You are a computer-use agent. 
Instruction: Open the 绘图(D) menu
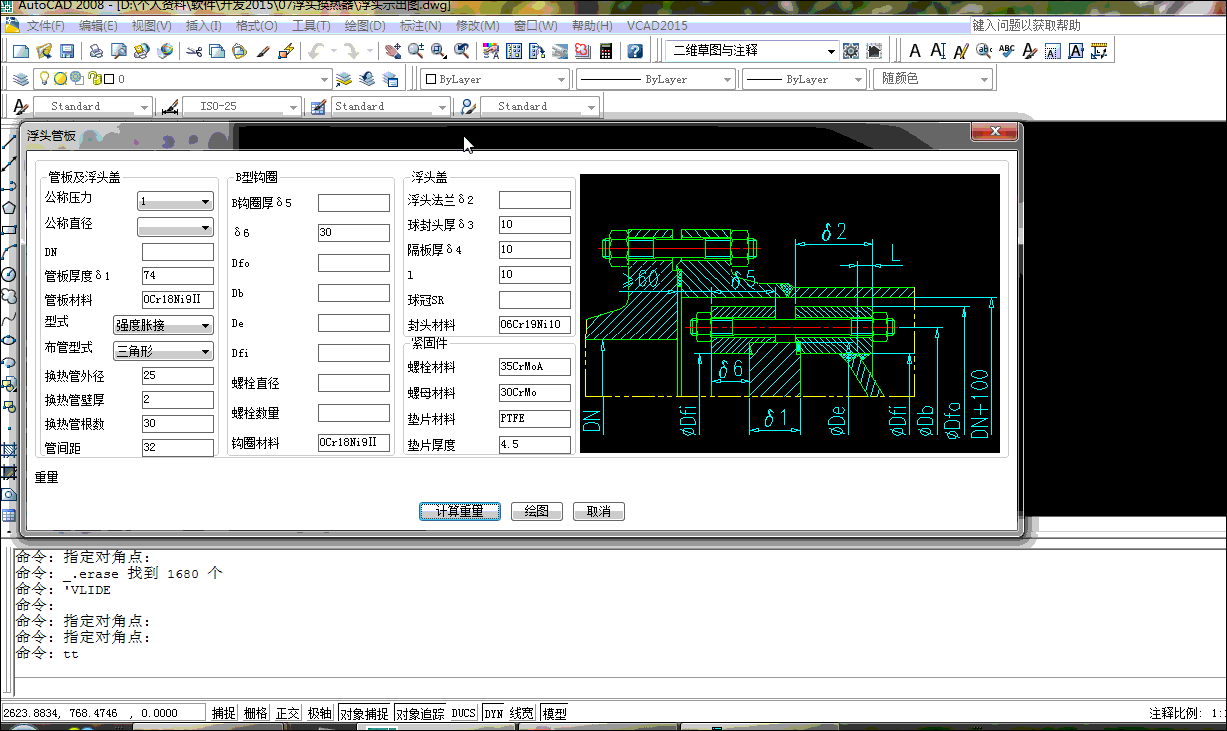pyautogui.click(x=365, y=25)
